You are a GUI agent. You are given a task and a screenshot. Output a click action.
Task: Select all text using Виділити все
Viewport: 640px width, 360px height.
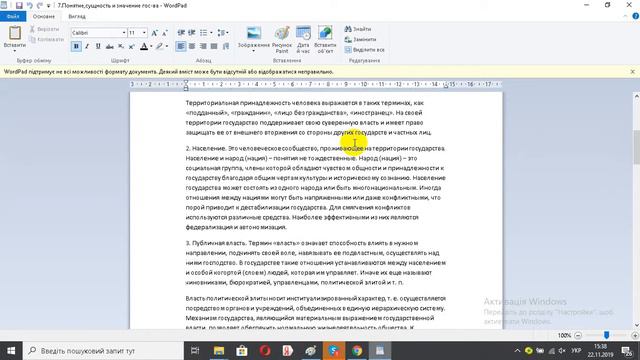(x=364, y=50)
